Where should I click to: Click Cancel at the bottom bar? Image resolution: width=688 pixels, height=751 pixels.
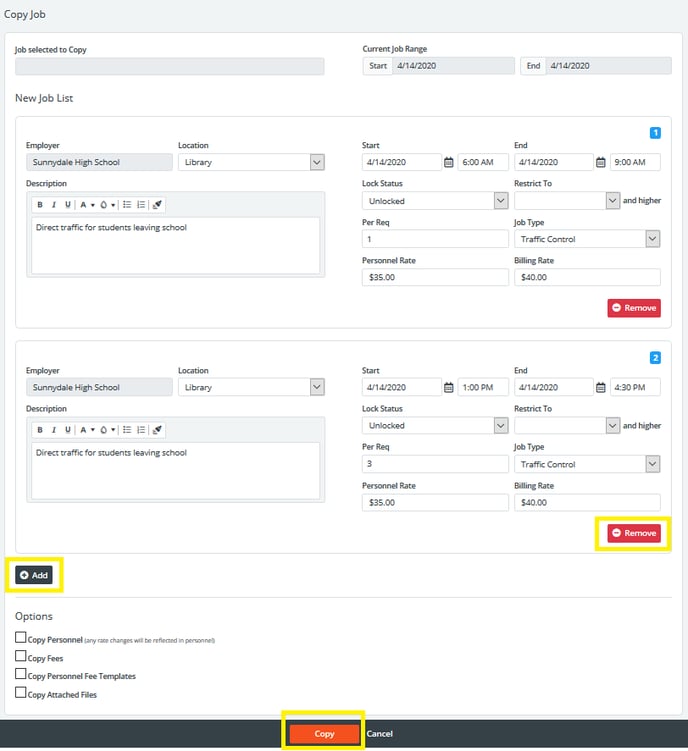click(380, 734)
